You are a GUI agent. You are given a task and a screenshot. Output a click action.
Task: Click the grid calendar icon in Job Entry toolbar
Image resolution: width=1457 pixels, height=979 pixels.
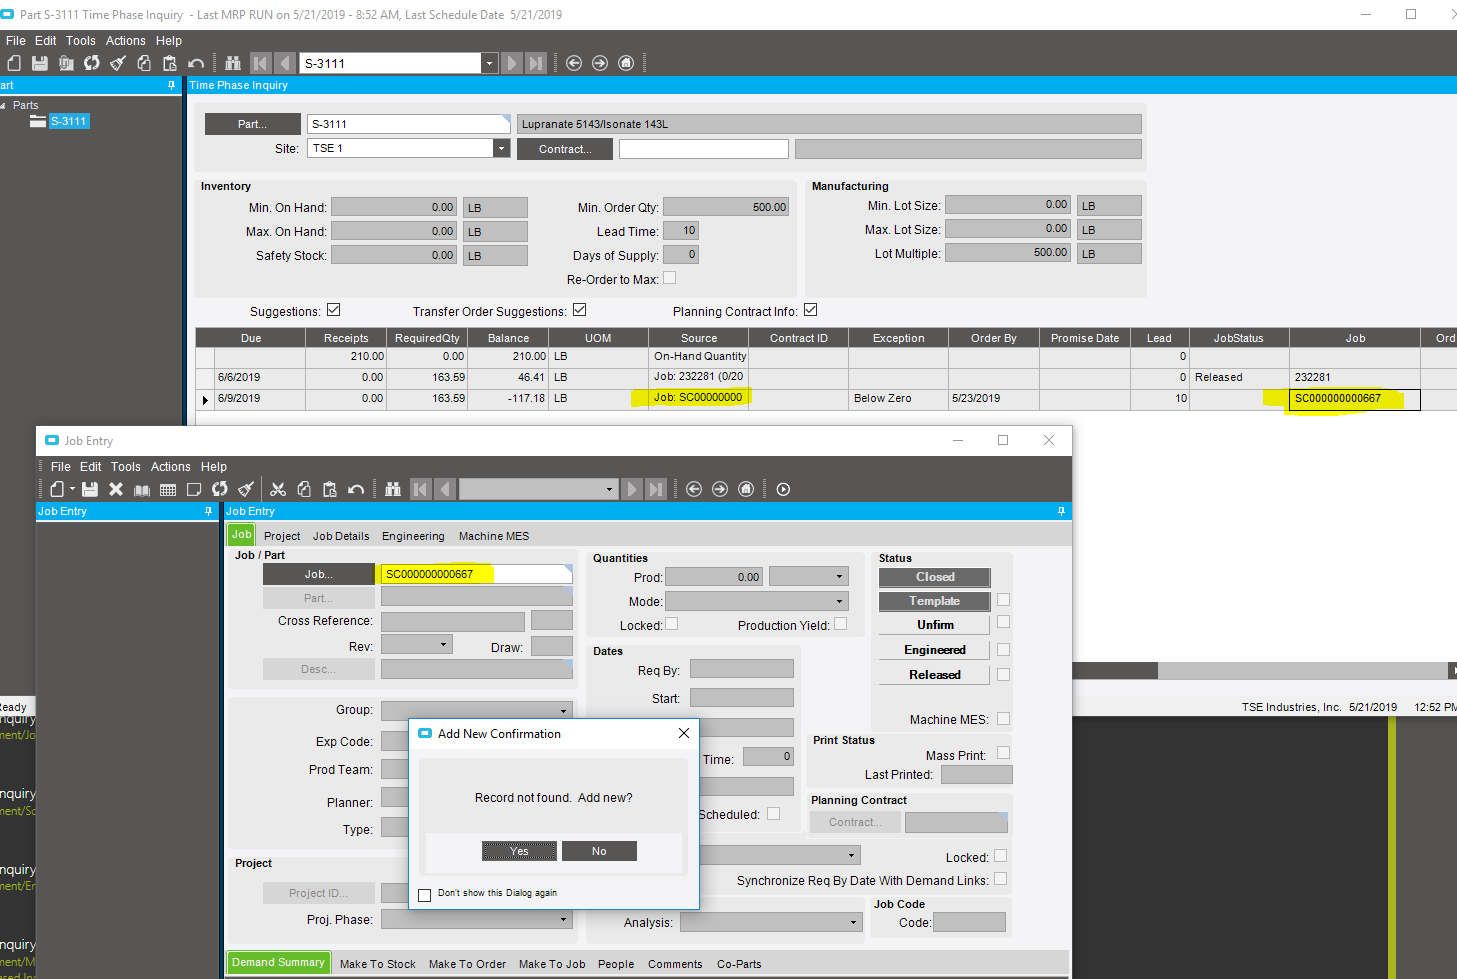pyautogui.click(x=168, y=489)
